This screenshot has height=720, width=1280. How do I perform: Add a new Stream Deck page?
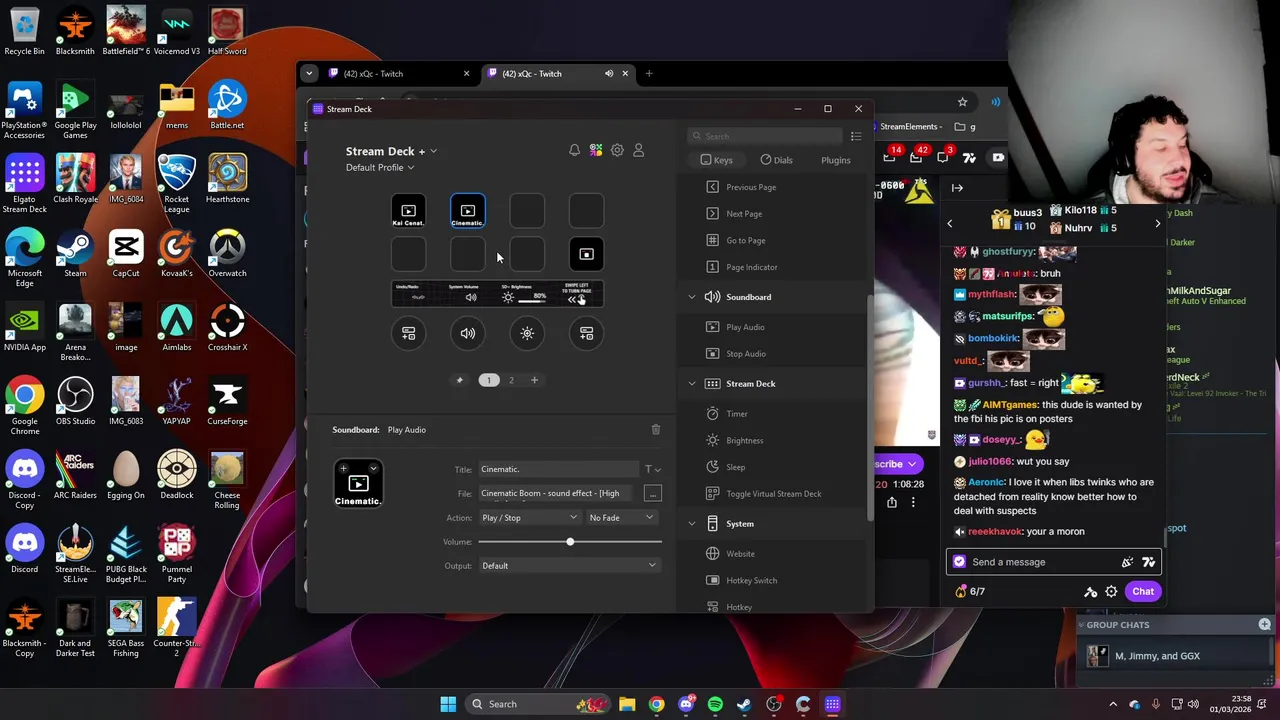tap(534, 380)
